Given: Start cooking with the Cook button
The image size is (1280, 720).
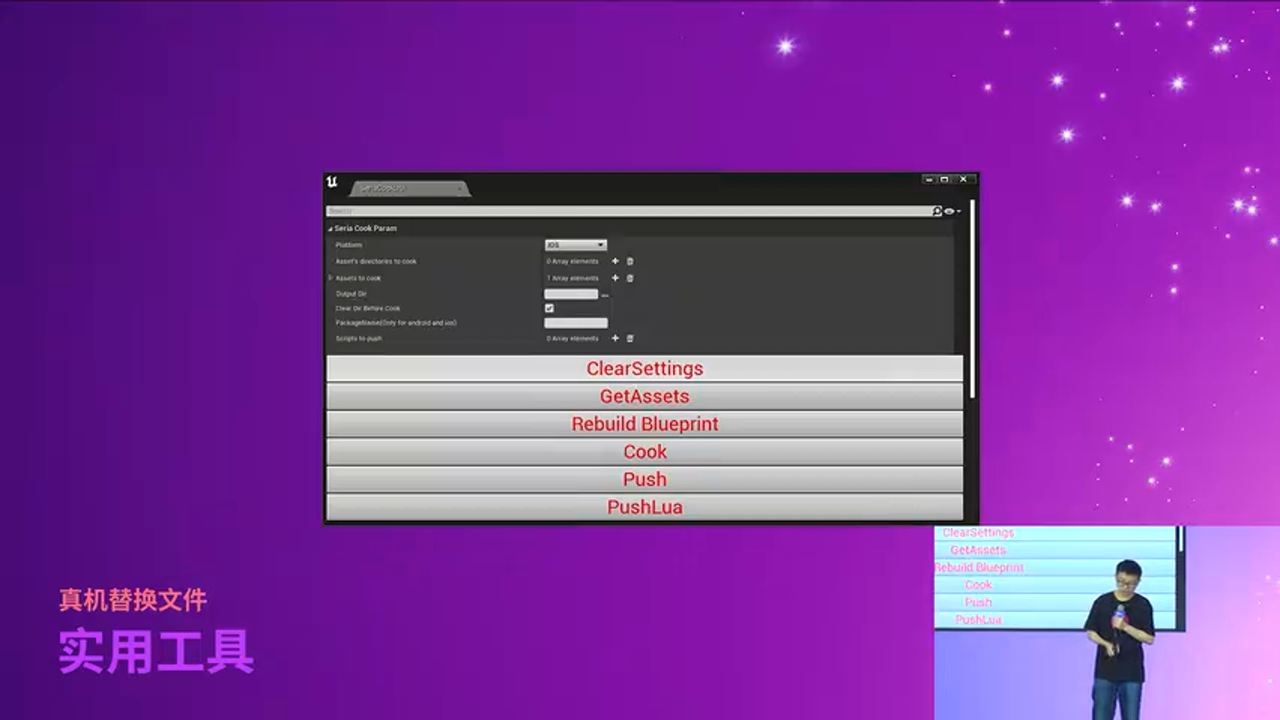Looking at the screenshot, I should [x=644, y=451].
